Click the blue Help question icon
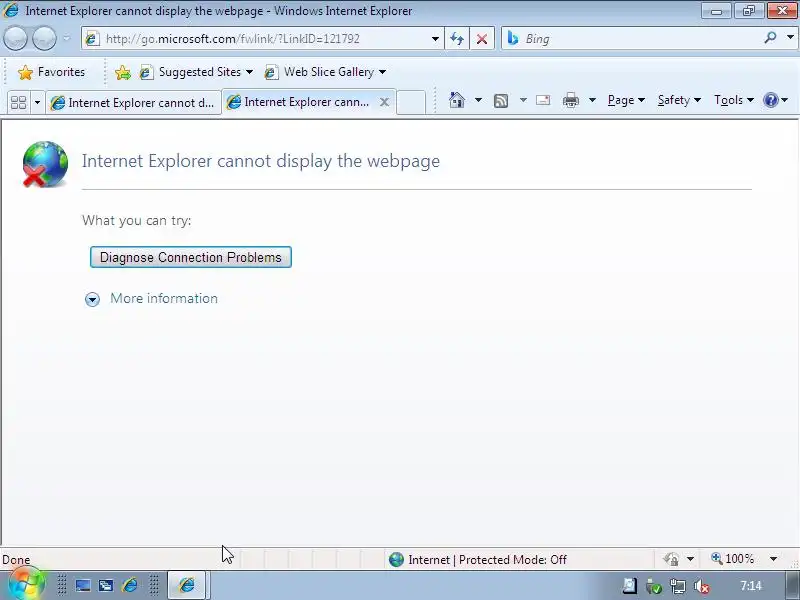The width and height of the screenshot is (800, 600). pyautogui.click(x=770, y=100)
